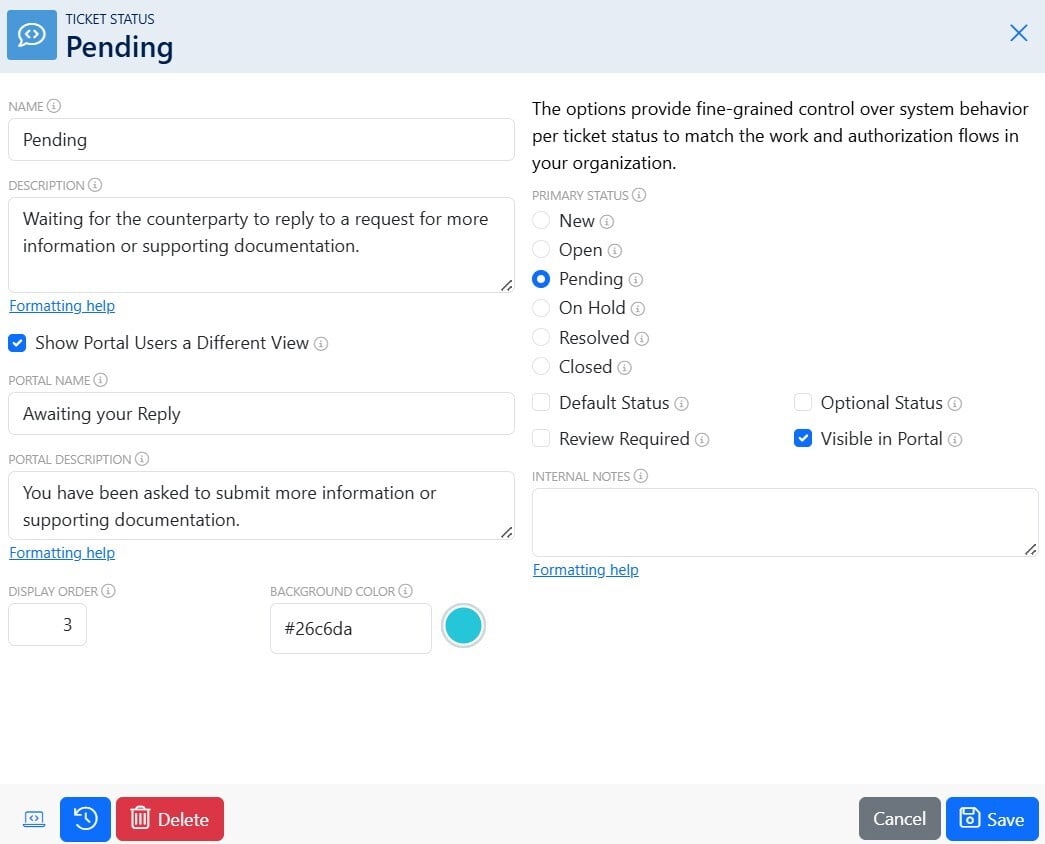Viewport: 1045px width, 844px height.
Task: Open Formatting help link under Portal Description
Action: pos(62,553)
